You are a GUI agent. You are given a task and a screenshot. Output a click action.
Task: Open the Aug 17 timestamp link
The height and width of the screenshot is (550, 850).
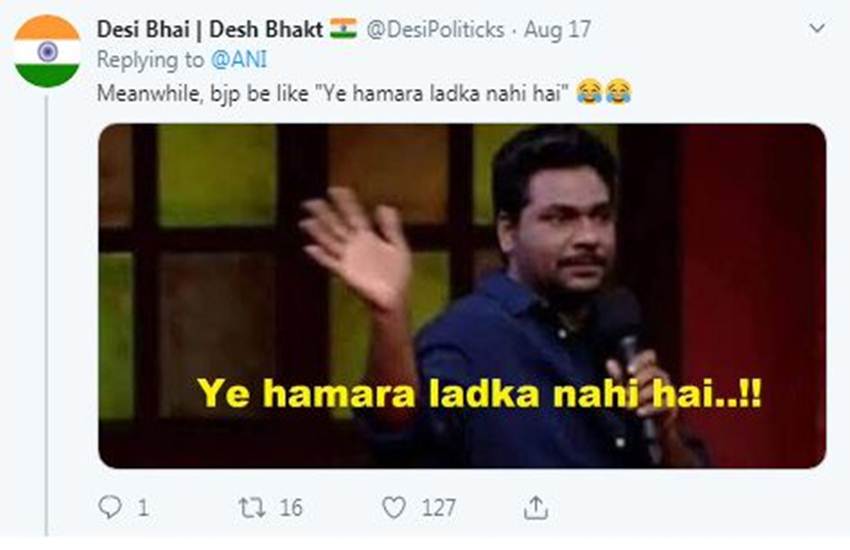click(557, 29)
